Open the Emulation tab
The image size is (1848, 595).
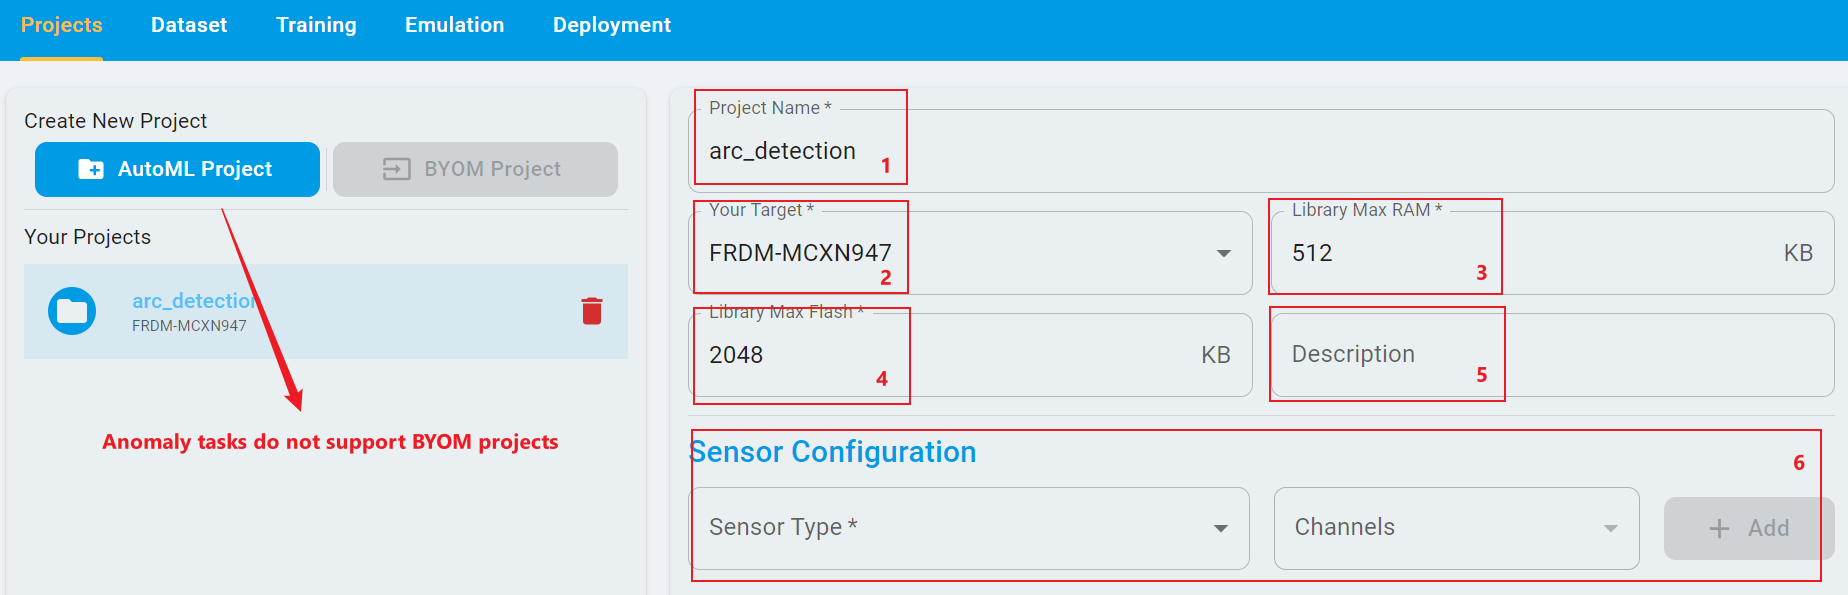click(454, 25)
